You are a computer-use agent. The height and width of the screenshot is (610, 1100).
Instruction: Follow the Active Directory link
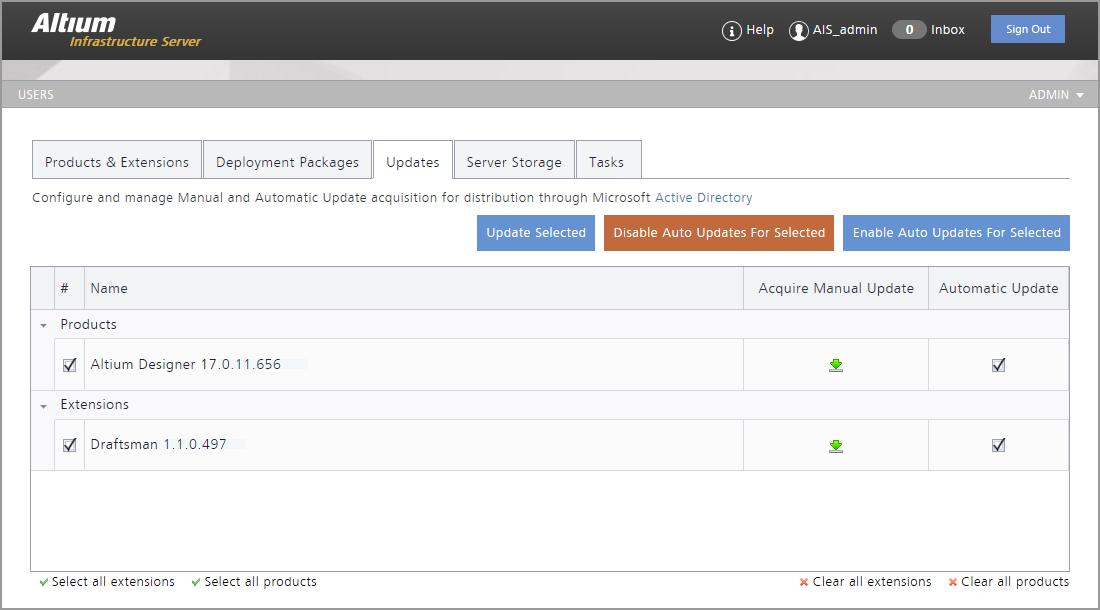point(703,198)
